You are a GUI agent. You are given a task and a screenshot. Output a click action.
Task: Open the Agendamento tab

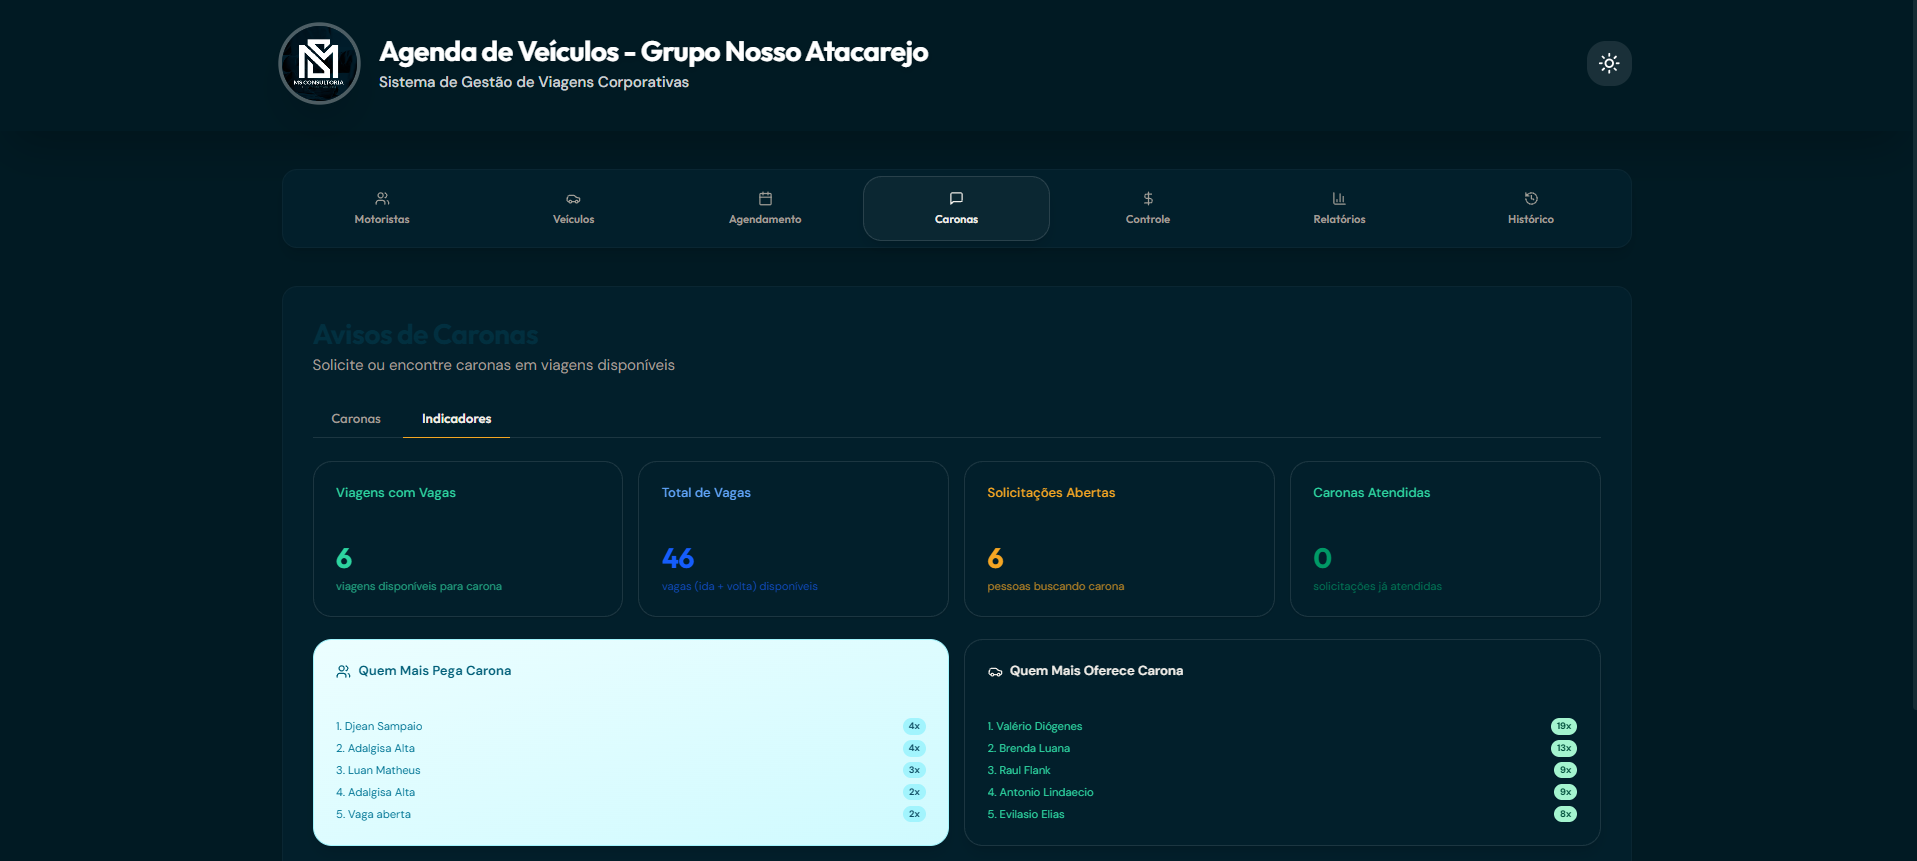click(765, 208)
